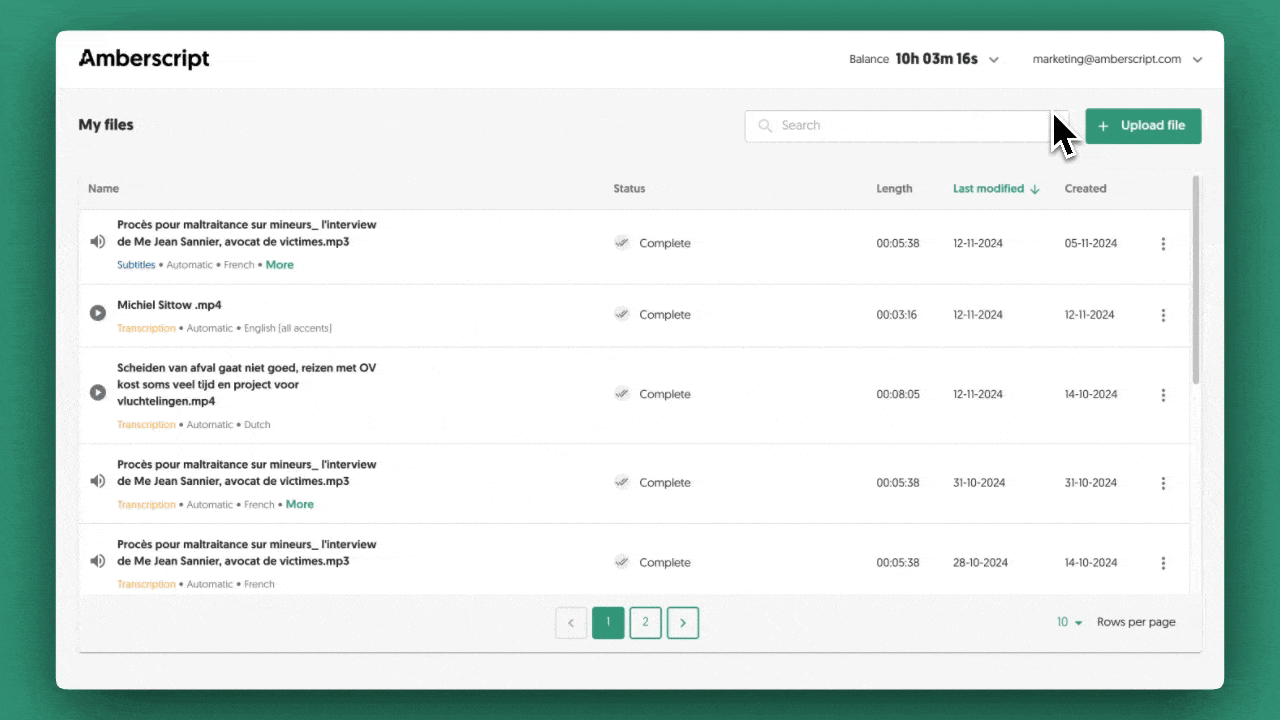This screenshot has height=720, width=1280.
Task: Click last modified date 28-10-2024
Action: click(x=978, y=562)
